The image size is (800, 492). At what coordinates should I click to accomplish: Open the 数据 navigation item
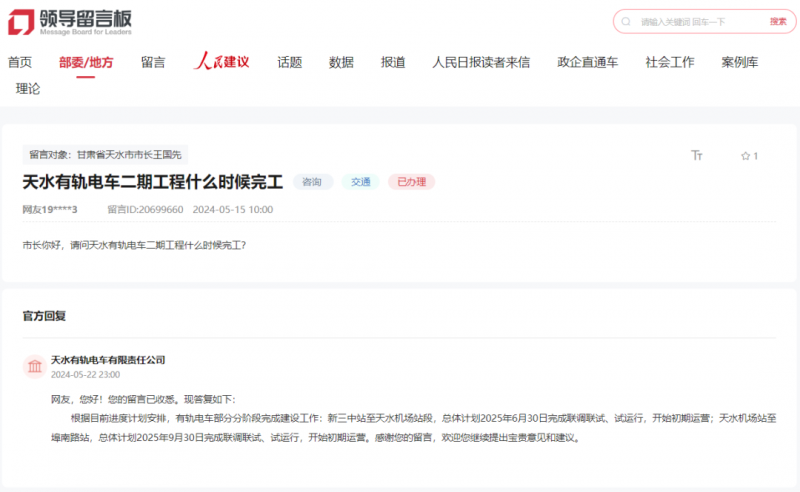coord(341,62)
